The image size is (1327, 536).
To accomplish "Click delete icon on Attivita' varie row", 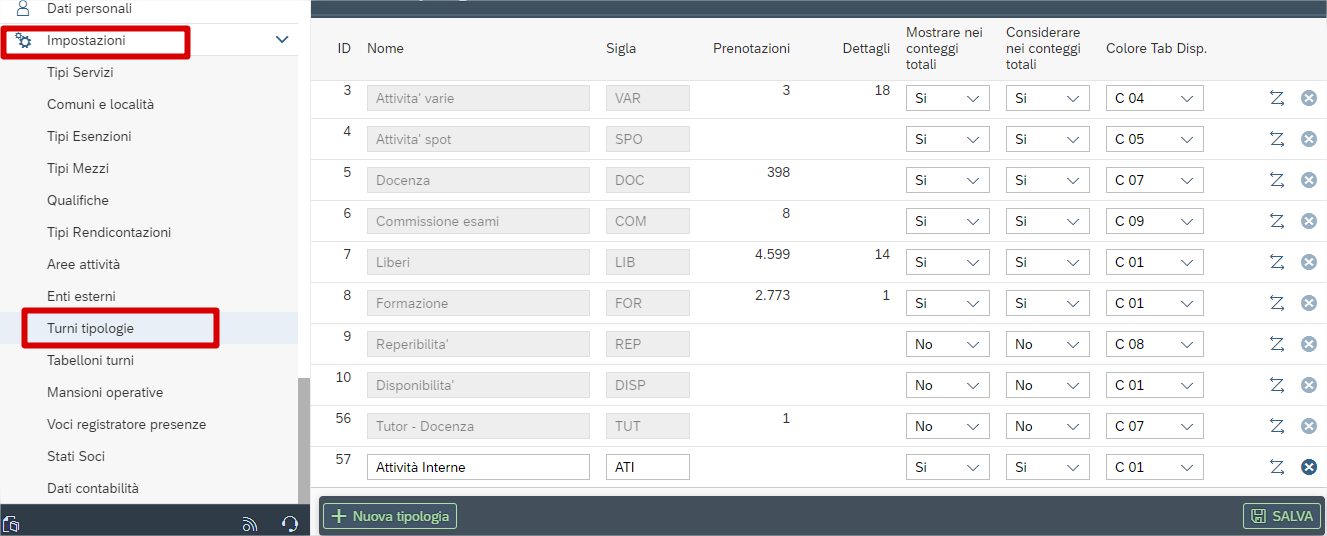I will click(x=1308, y=98).
